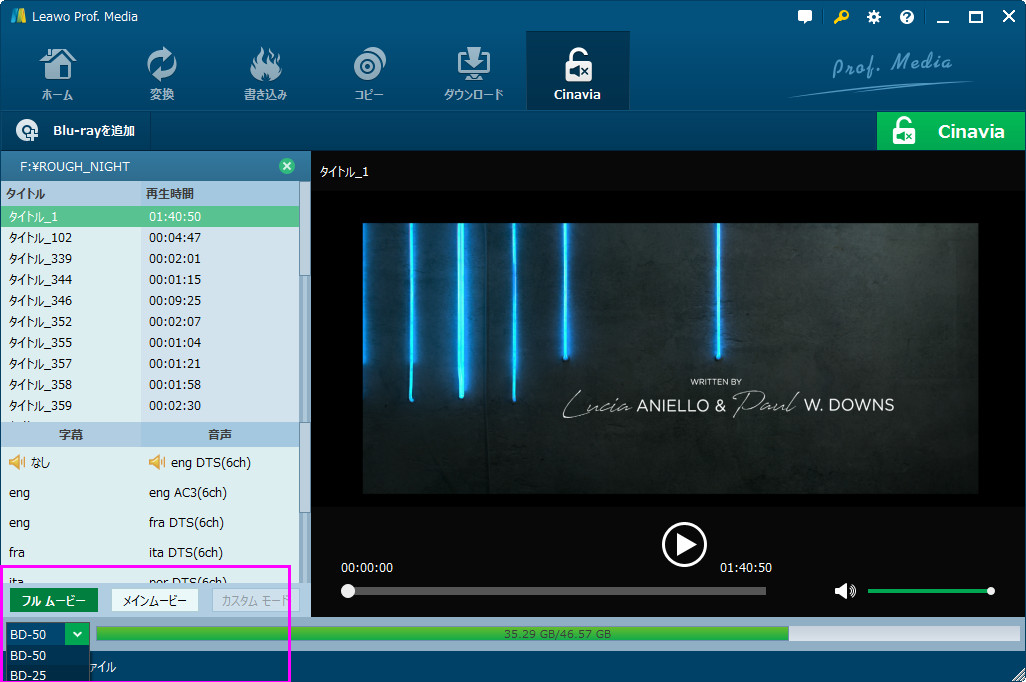Choose BD-25 from dropdown list
The width and height of the screenshot is (1026, 682).
click(x=47, y=674)
